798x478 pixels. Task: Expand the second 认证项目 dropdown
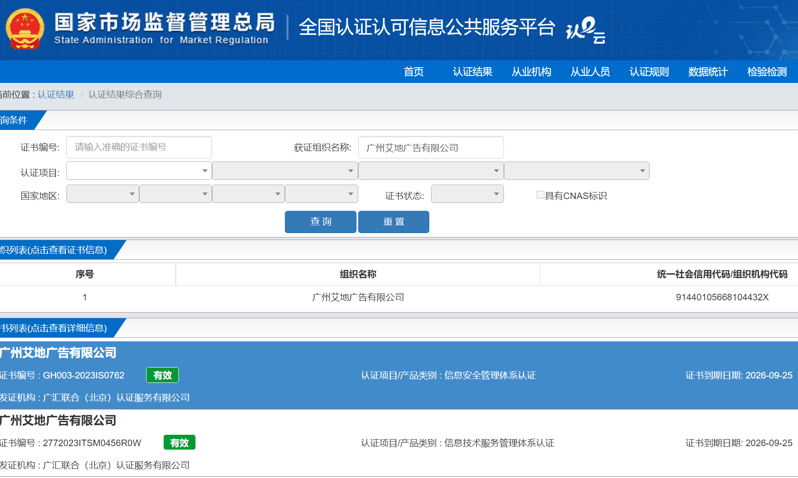[285, 171]
